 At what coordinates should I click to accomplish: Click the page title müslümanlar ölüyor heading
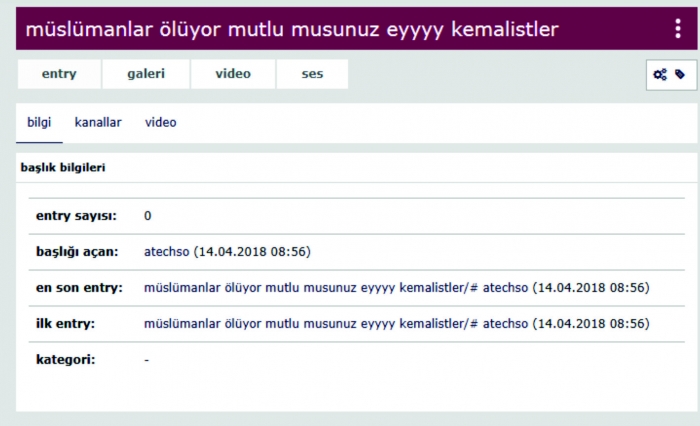292,29
